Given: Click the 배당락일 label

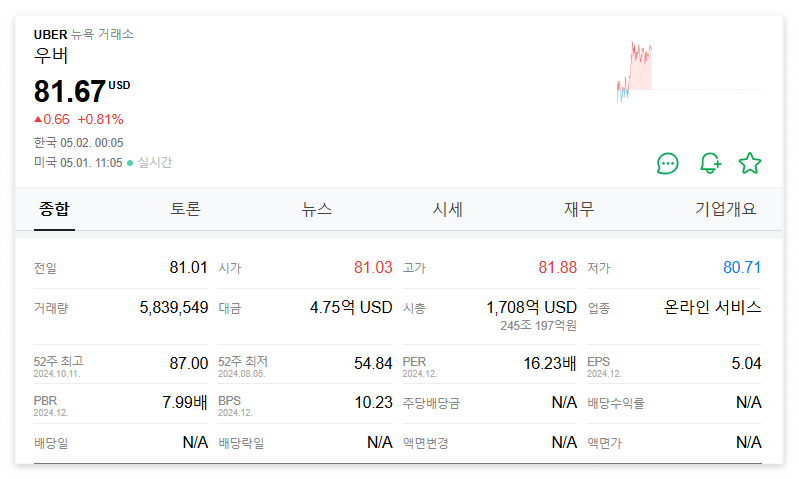Looking at the screenshot, I should coord(241,443).
